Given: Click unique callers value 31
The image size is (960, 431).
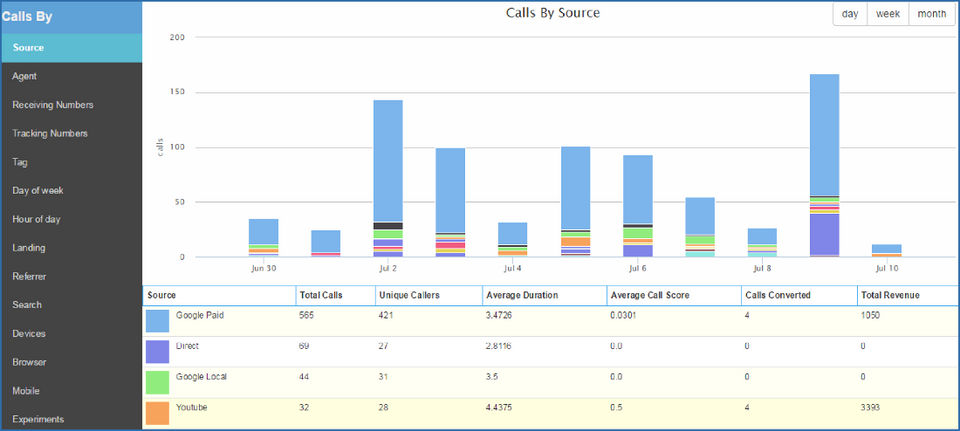Looking at the screenshot, I should click(384, 377).
